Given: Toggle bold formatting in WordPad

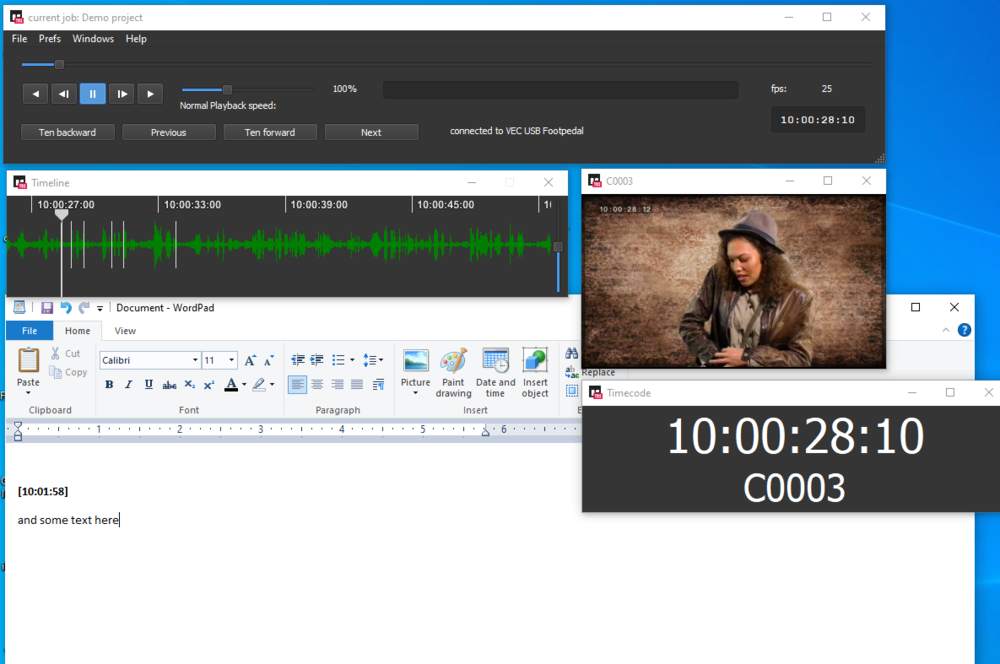Looking at the screenshot, I should click(109, 385).
